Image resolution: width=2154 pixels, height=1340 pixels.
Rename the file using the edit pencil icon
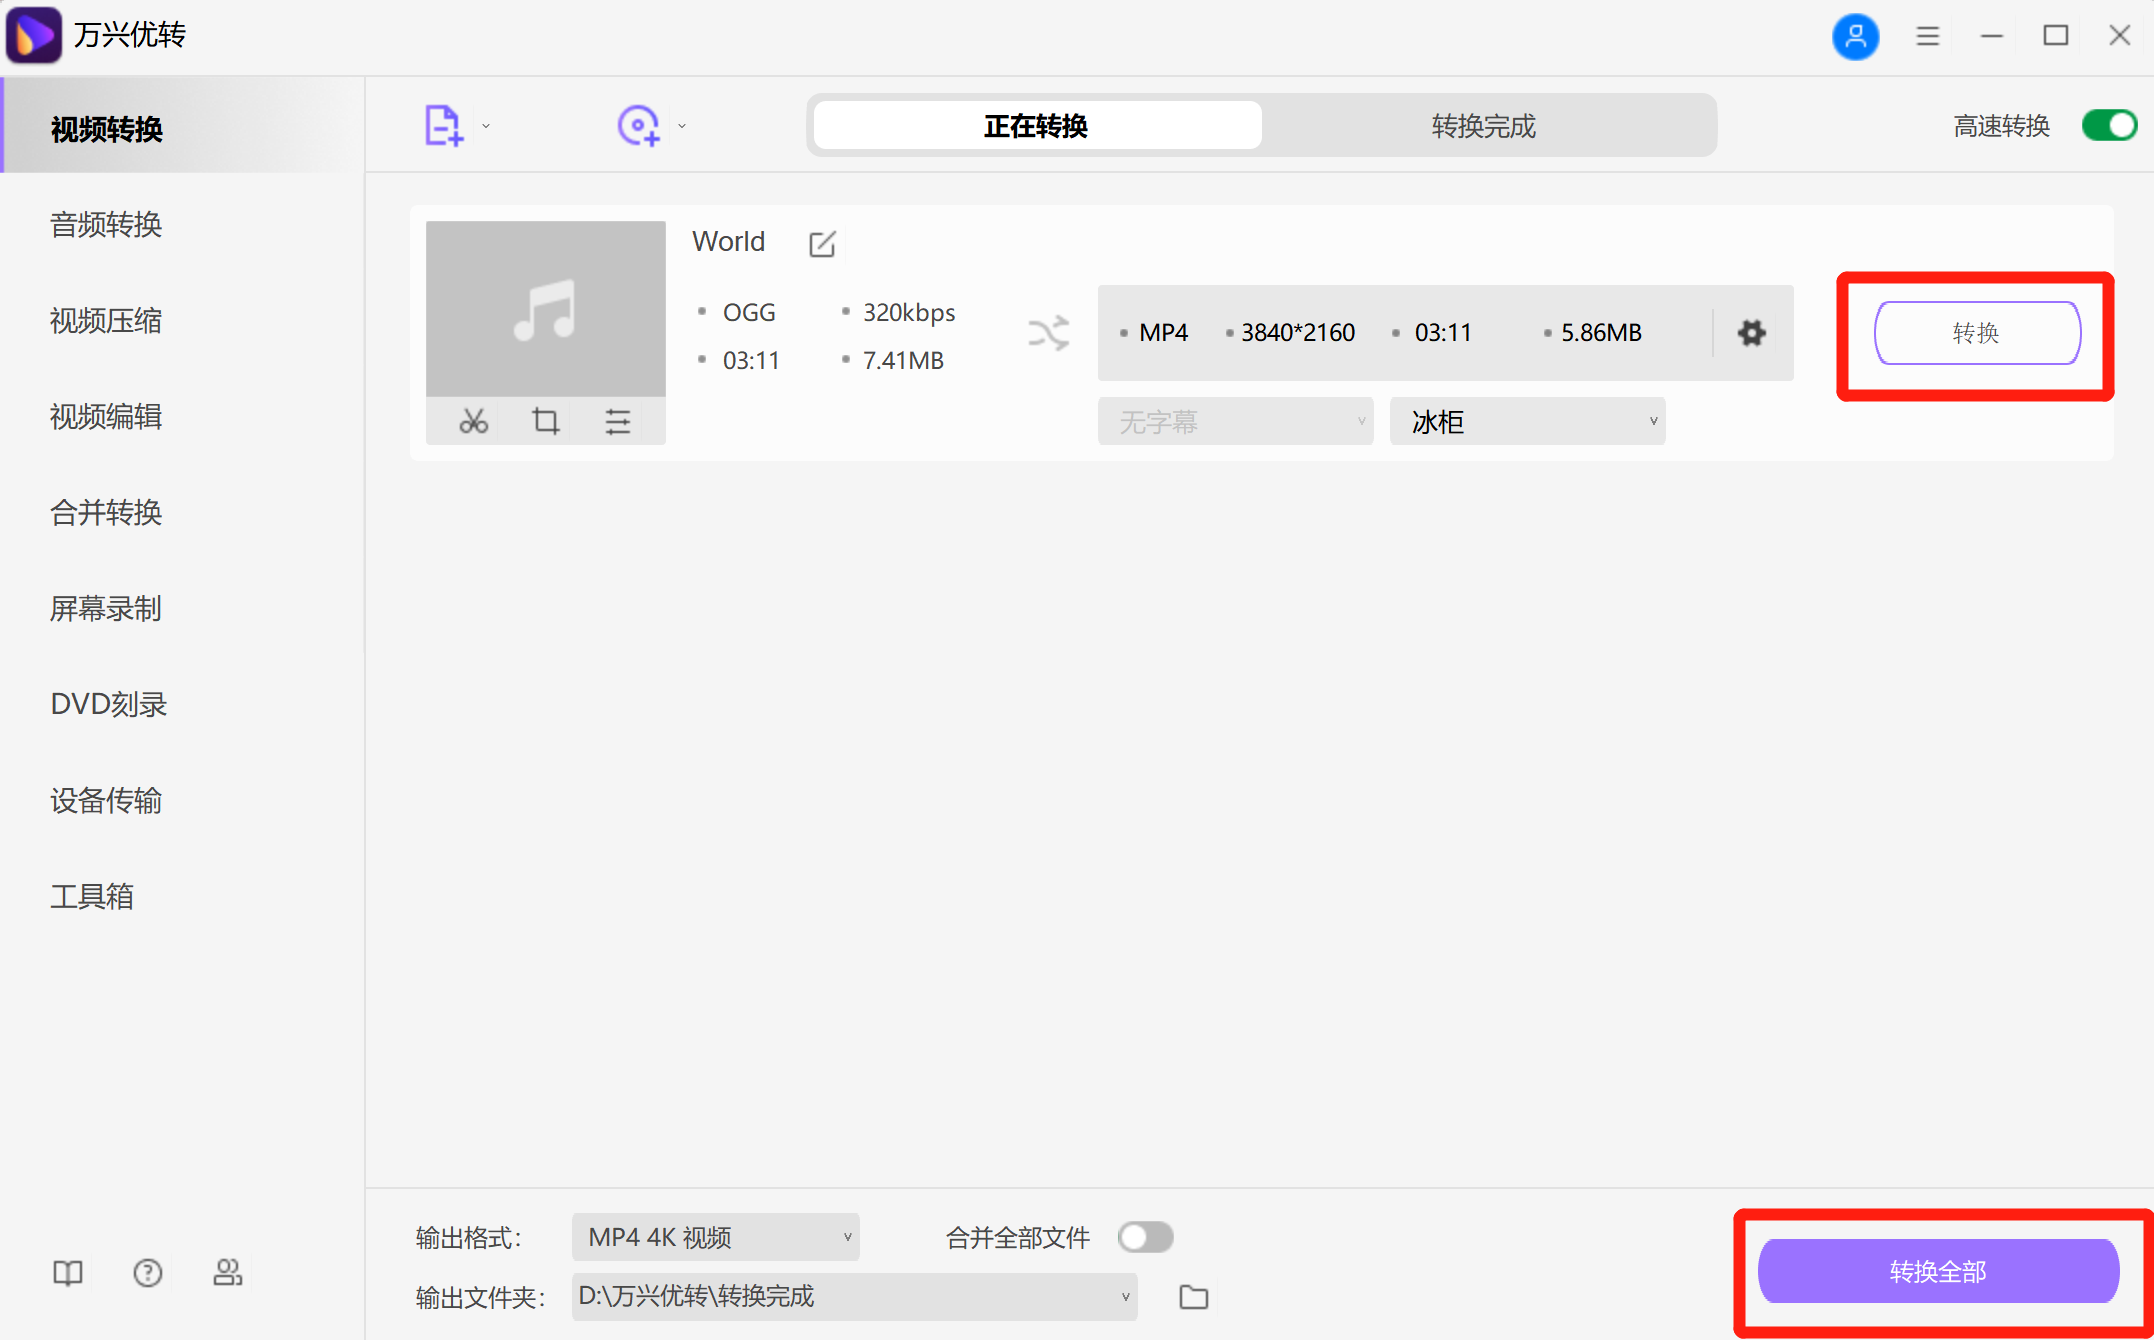click(821, 243)
